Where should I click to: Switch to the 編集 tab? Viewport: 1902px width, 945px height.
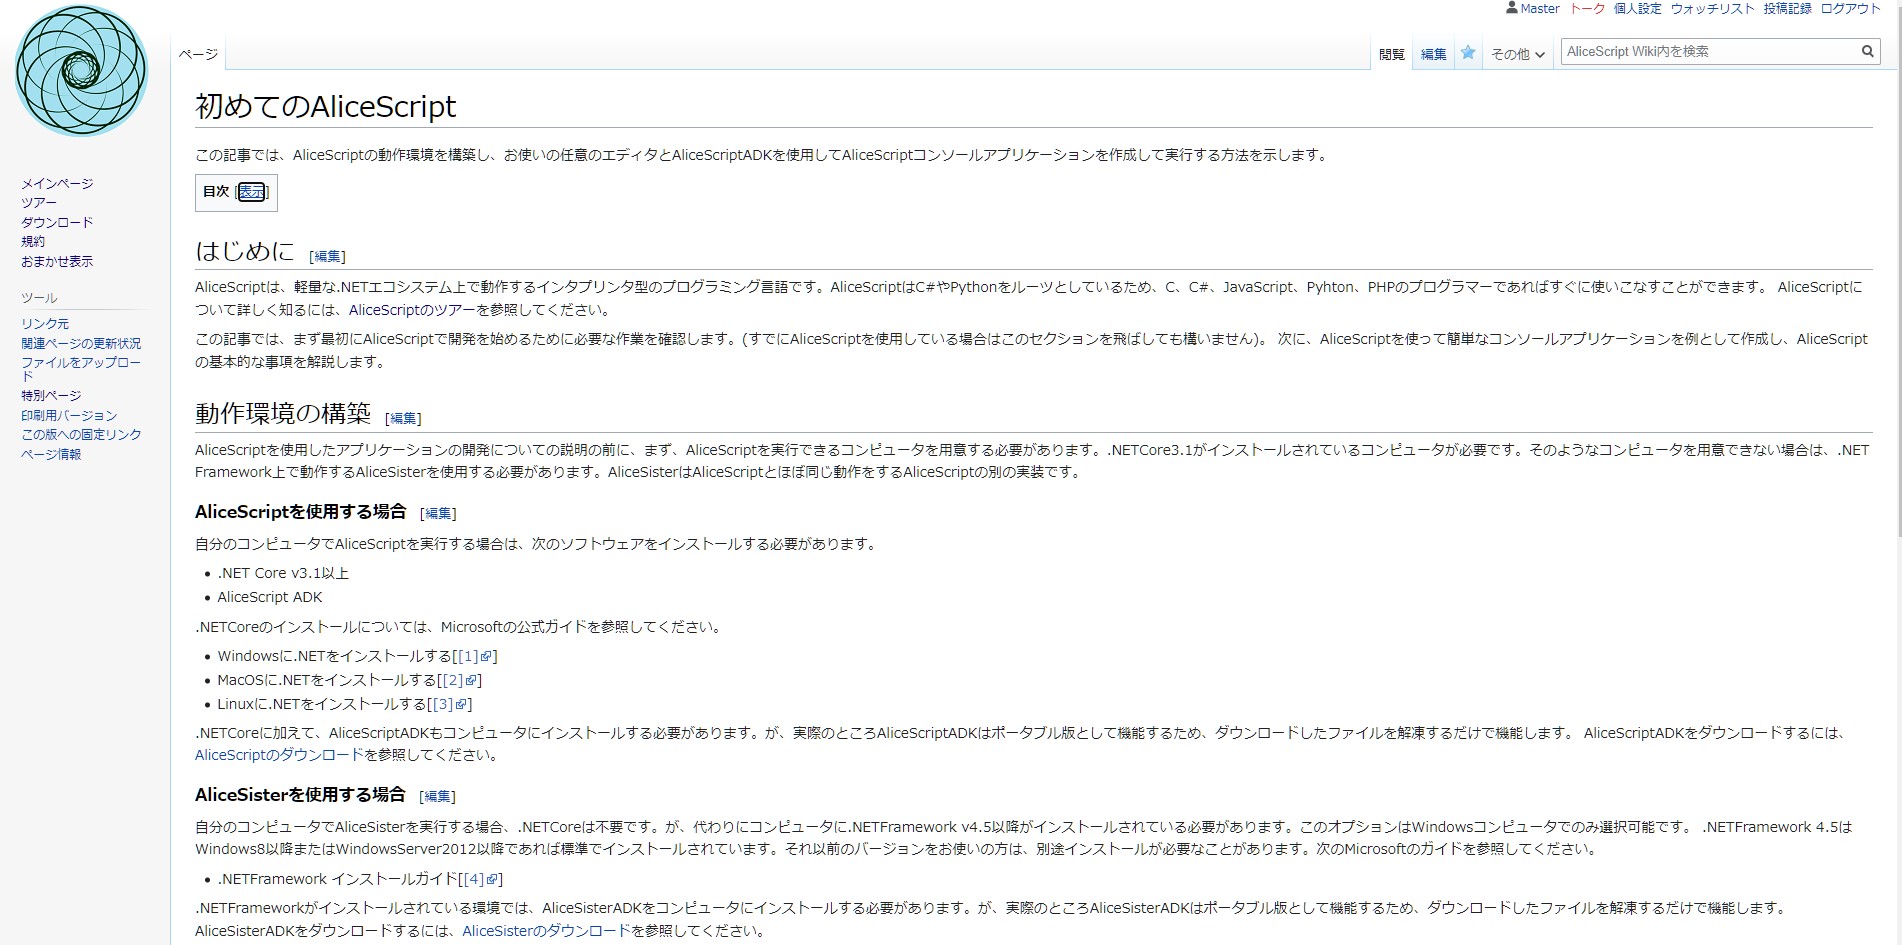click(1432, 54)
